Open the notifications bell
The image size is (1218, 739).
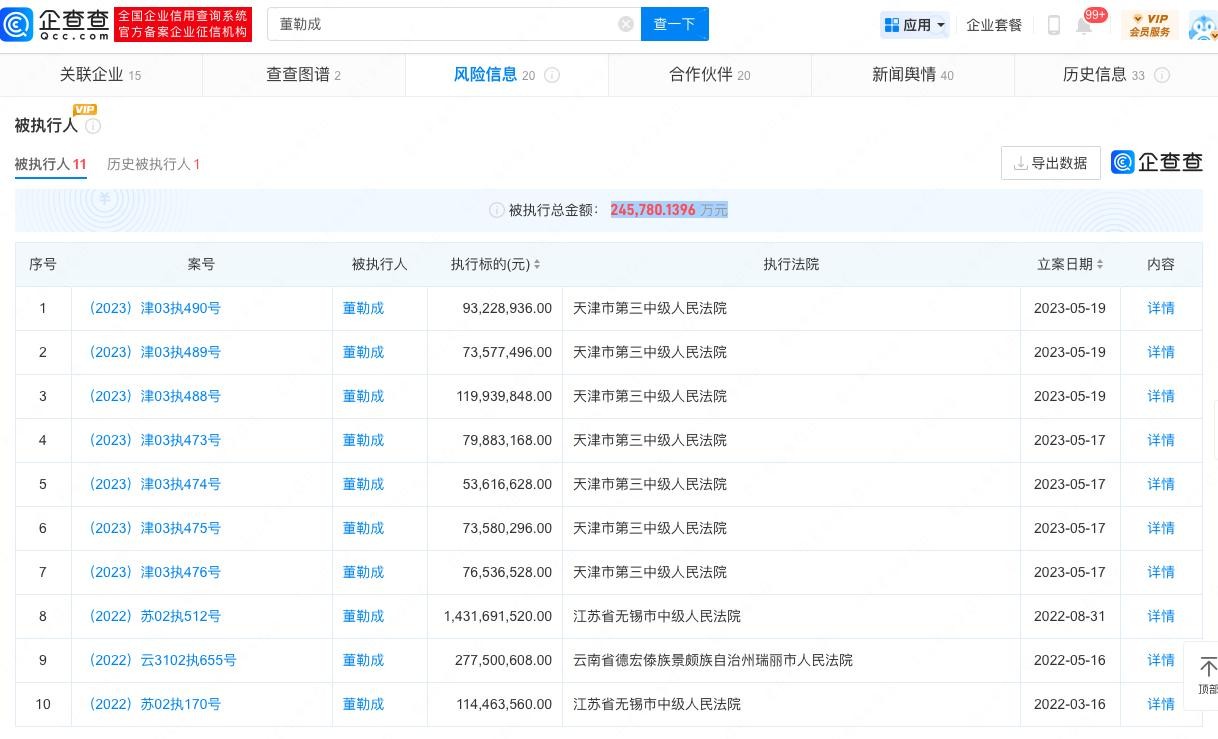(x=1084, y=26)
